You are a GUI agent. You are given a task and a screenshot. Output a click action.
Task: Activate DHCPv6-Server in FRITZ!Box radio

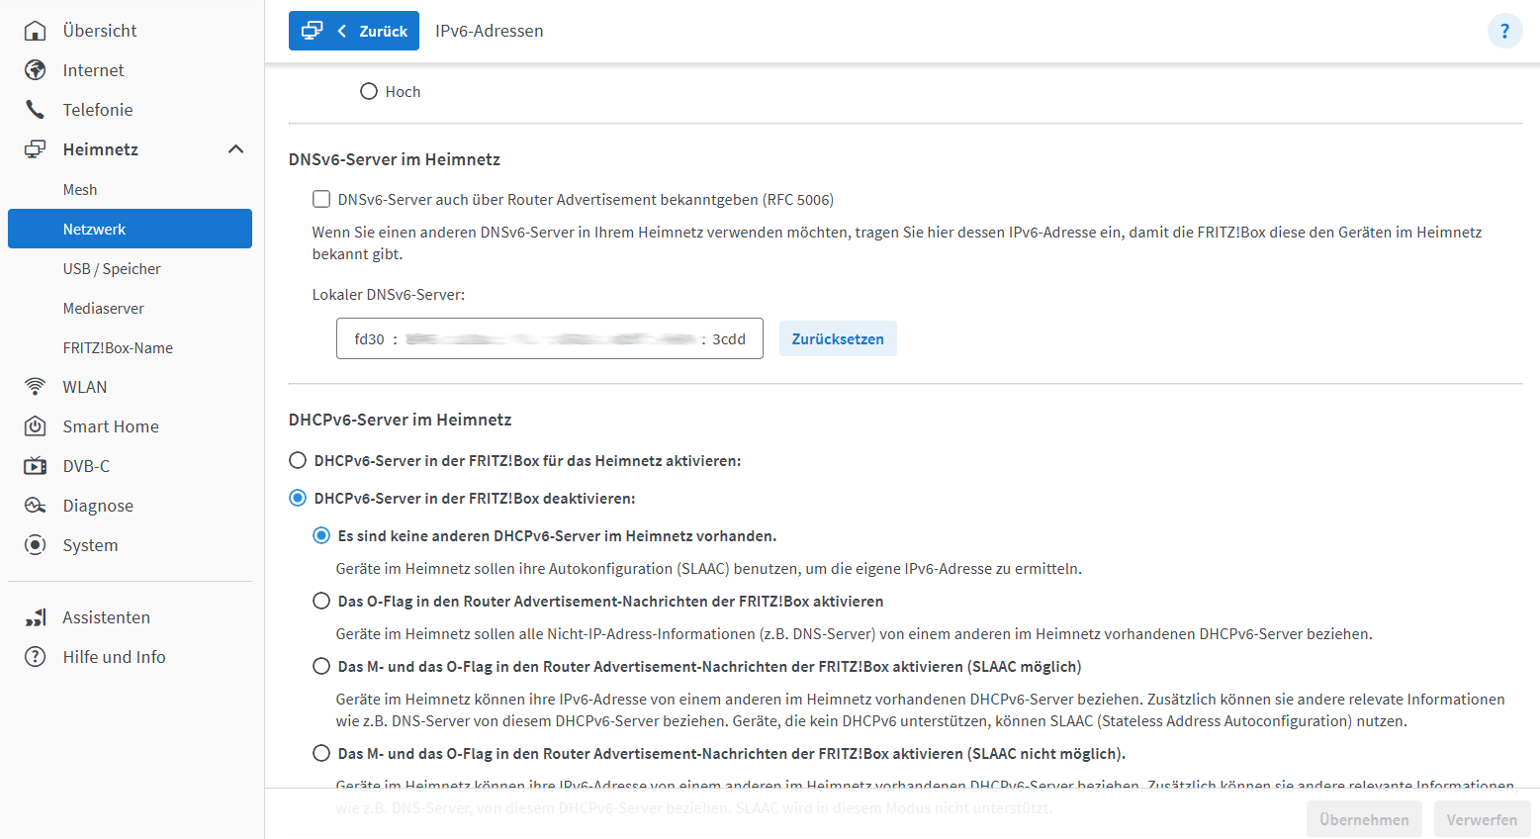click(x=298, y=461)
